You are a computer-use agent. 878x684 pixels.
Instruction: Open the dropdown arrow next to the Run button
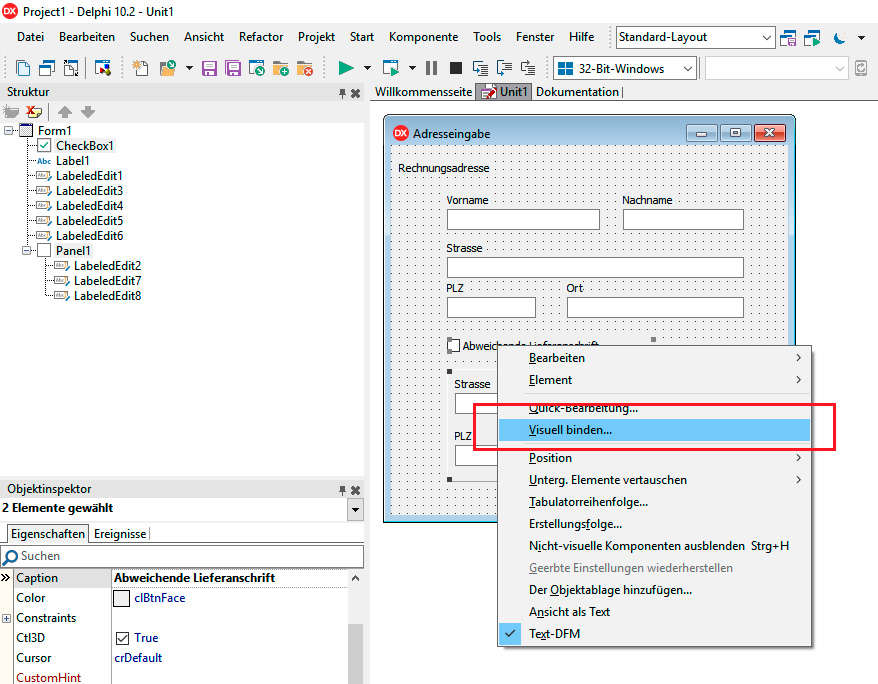coord(367,68)
